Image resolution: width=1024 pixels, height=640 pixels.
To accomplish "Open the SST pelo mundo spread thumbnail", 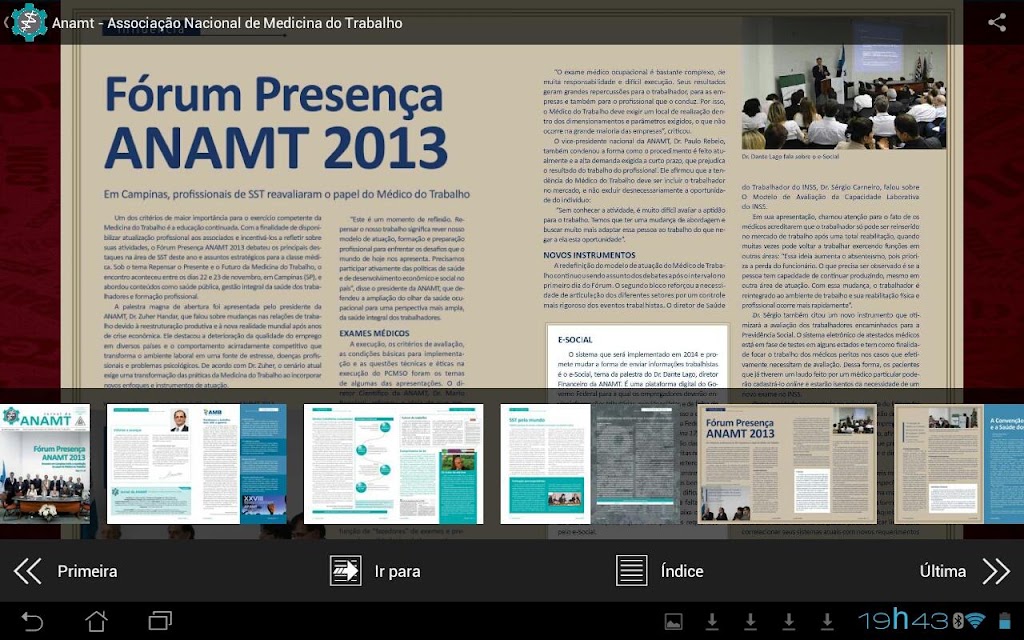I will pos(590,464).
